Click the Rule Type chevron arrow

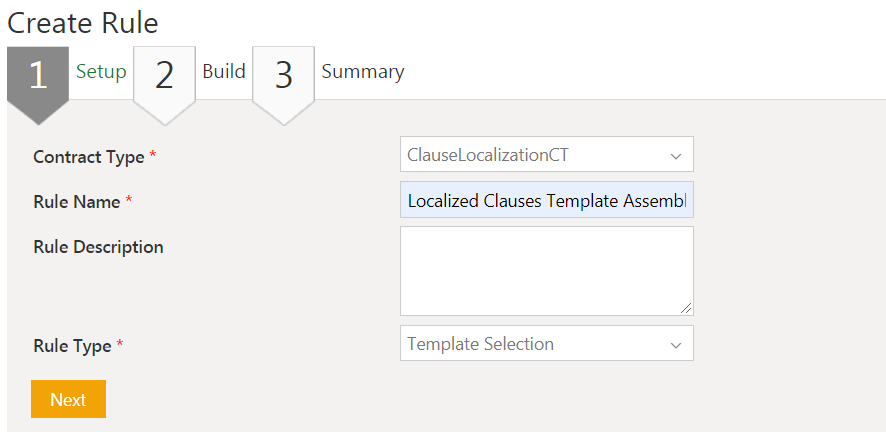[676, 345]
